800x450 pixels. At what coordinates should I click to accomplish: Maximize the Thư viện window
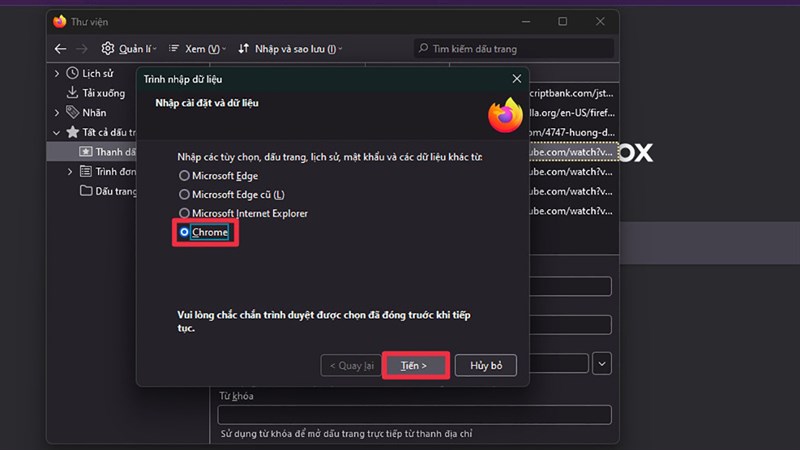point(562,21)
